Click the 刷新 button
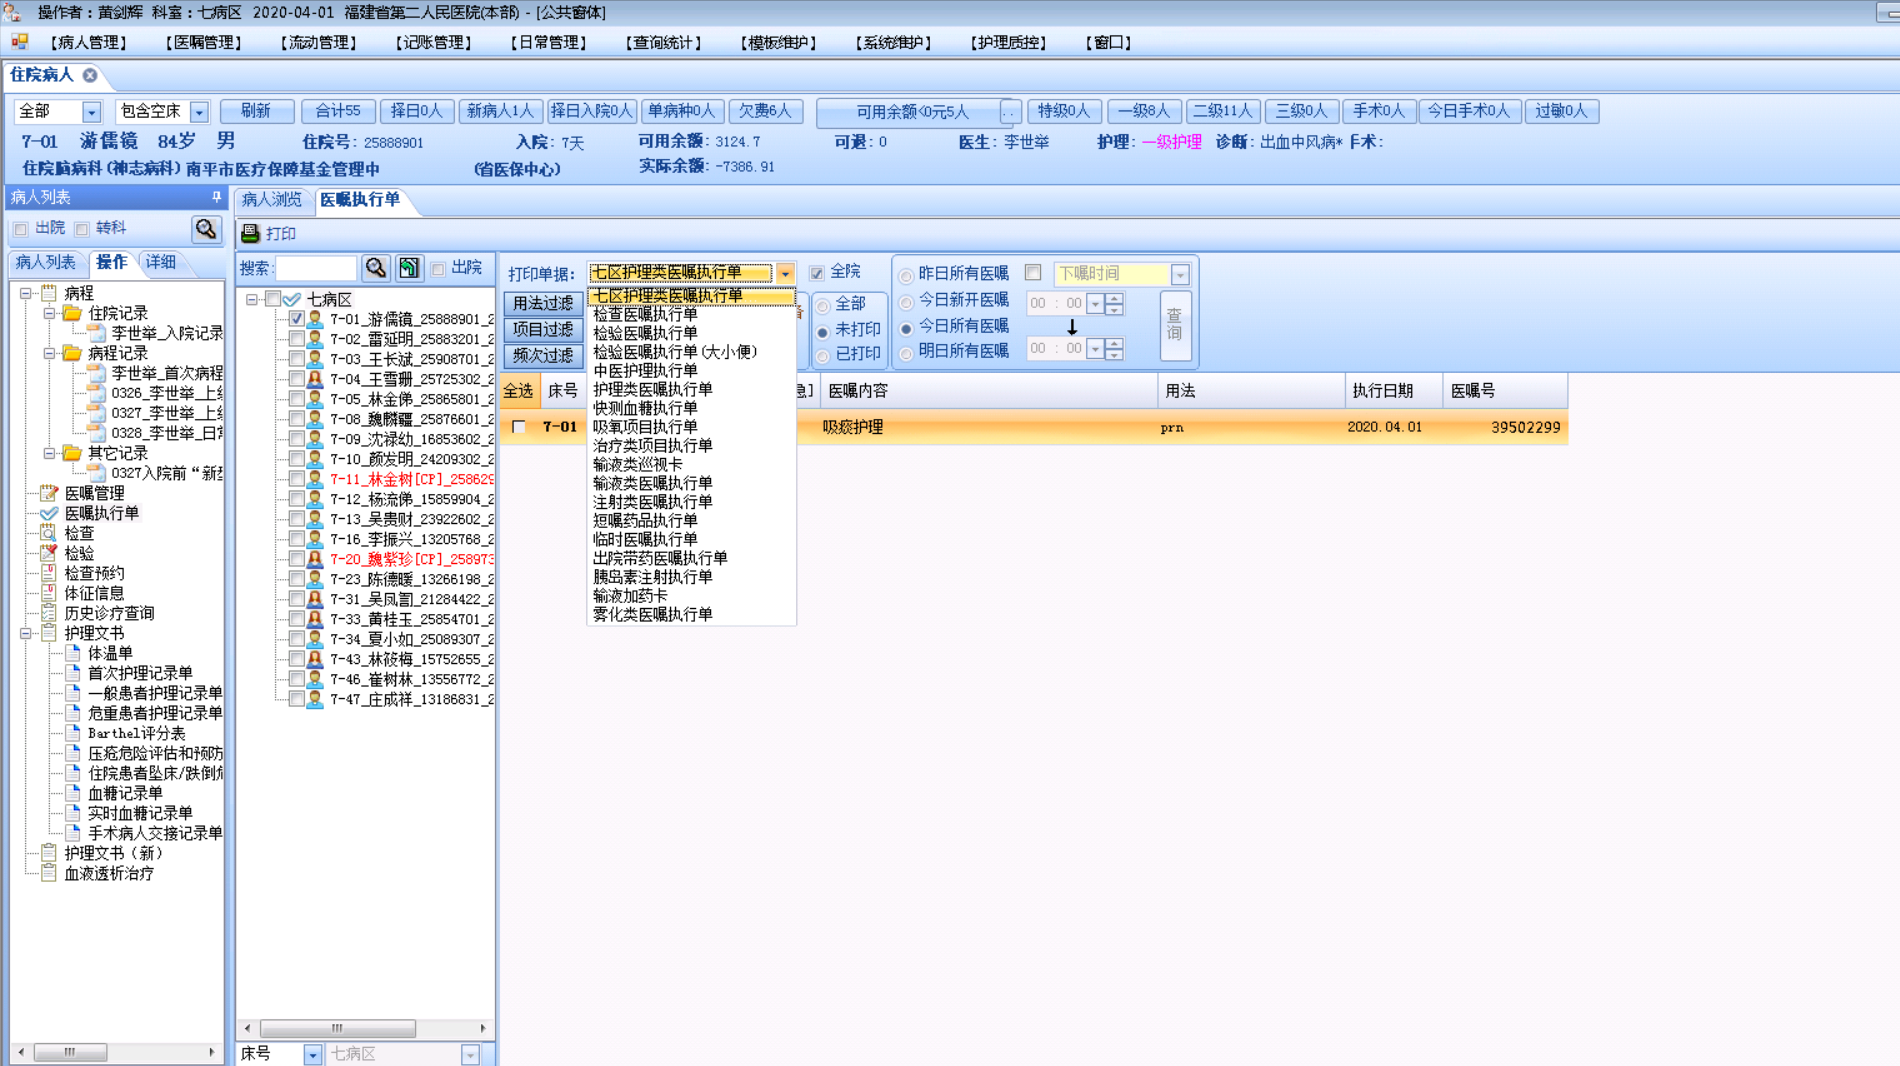The image size is (1900, 1066). point(256,111)
